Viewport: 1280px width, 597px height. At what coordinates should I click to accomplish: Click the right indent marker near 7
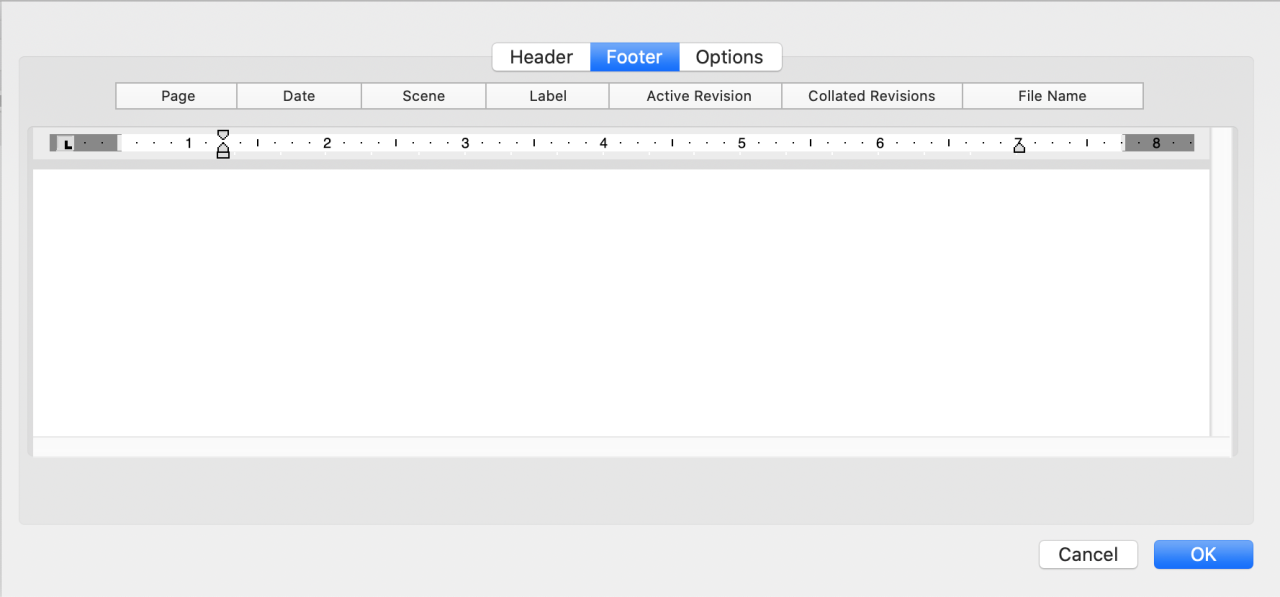[x=1019, y=146]
